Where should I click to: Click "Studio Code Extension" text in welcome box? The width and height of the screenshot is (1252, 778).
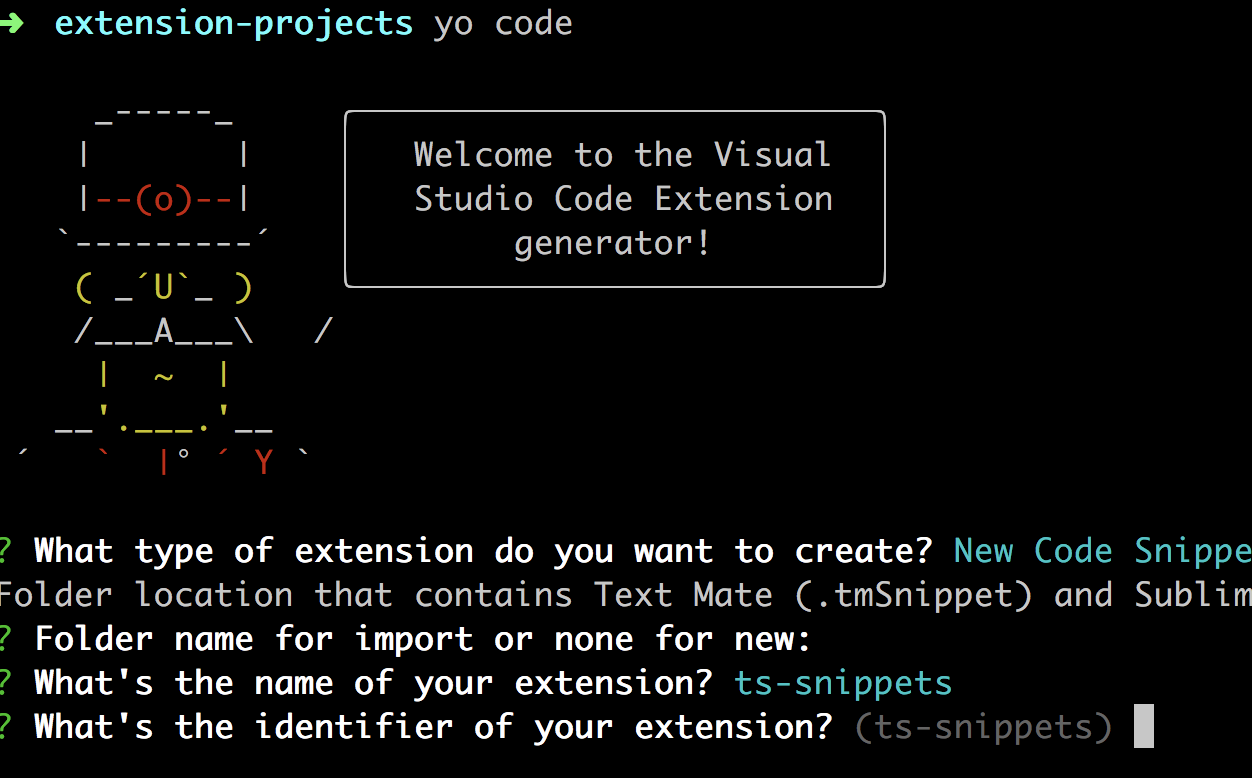pyautogui.click(x=623, y=199)
